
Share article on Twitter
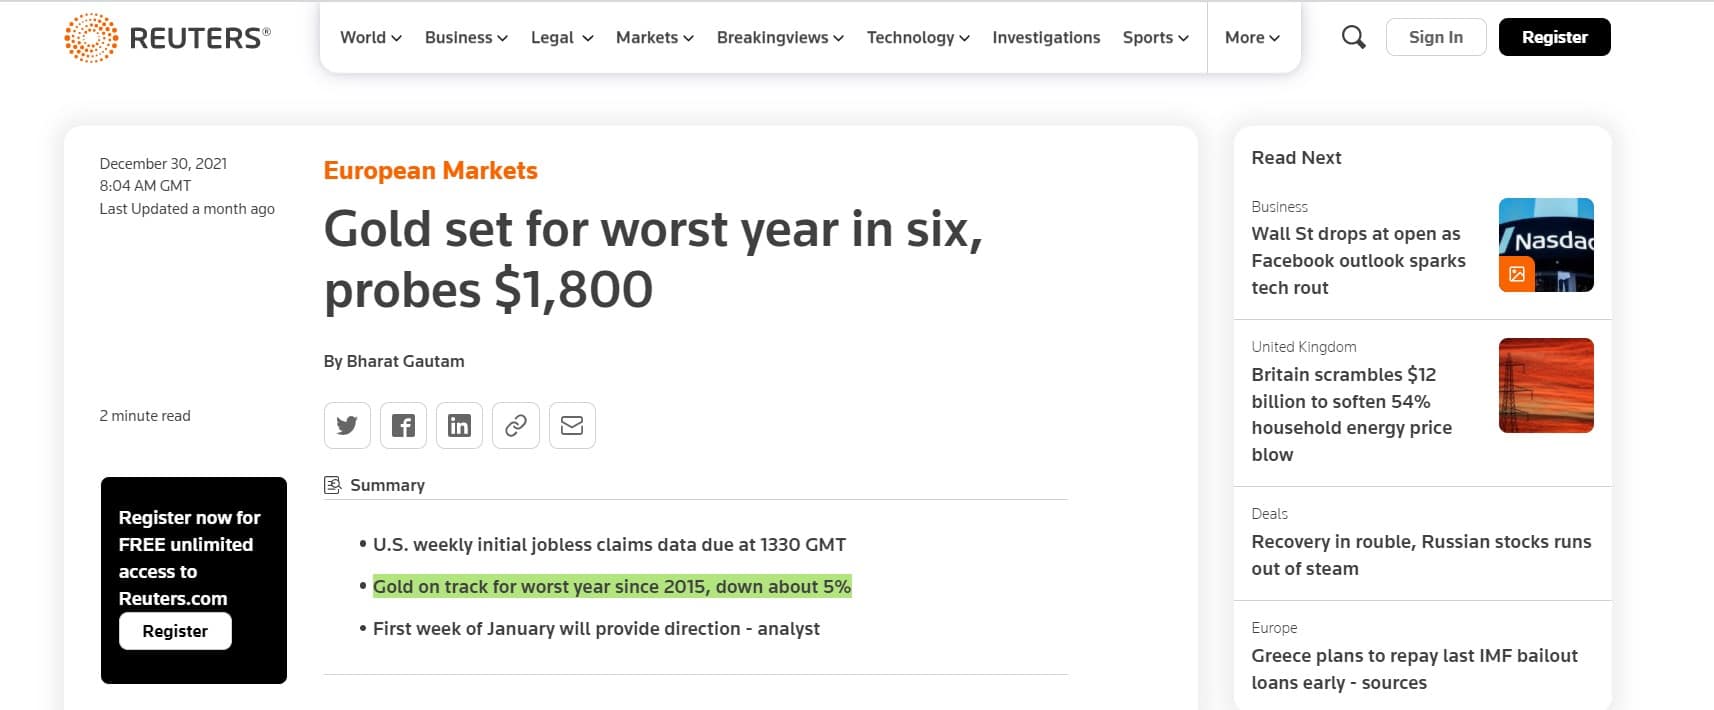pos(347,426)
